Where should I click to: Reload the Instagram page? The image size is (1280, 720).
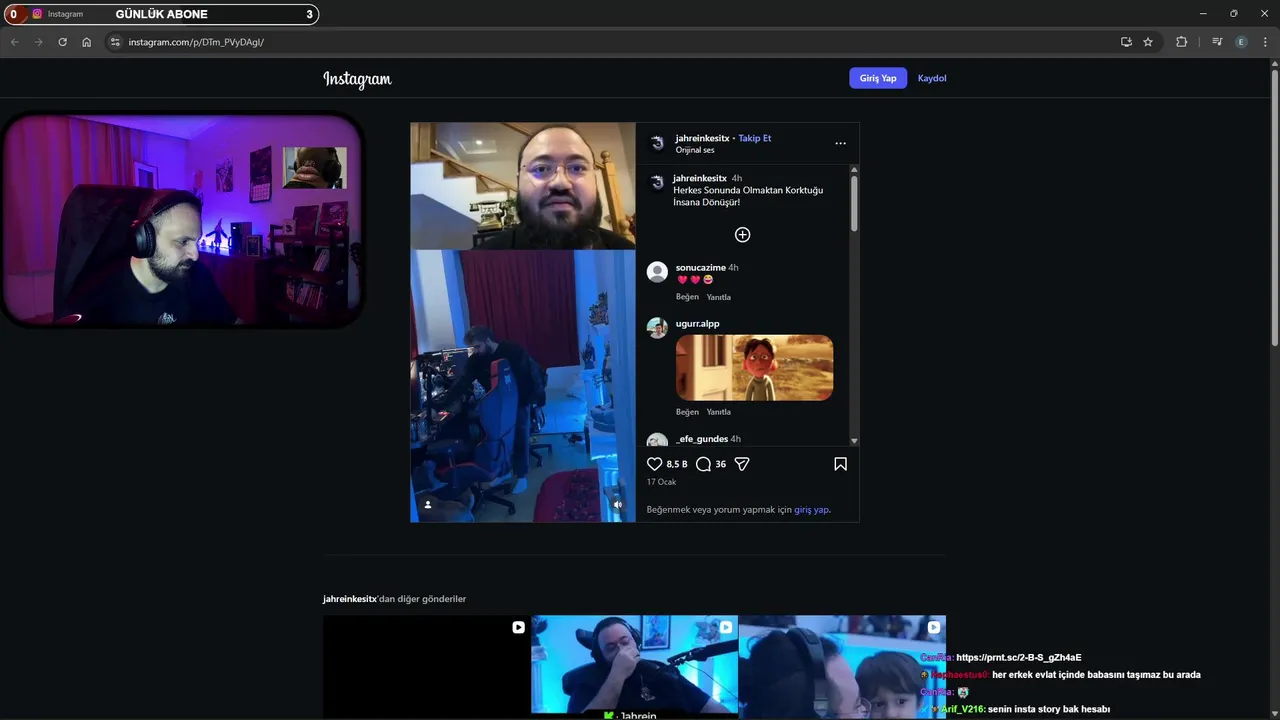coord(62,42)
